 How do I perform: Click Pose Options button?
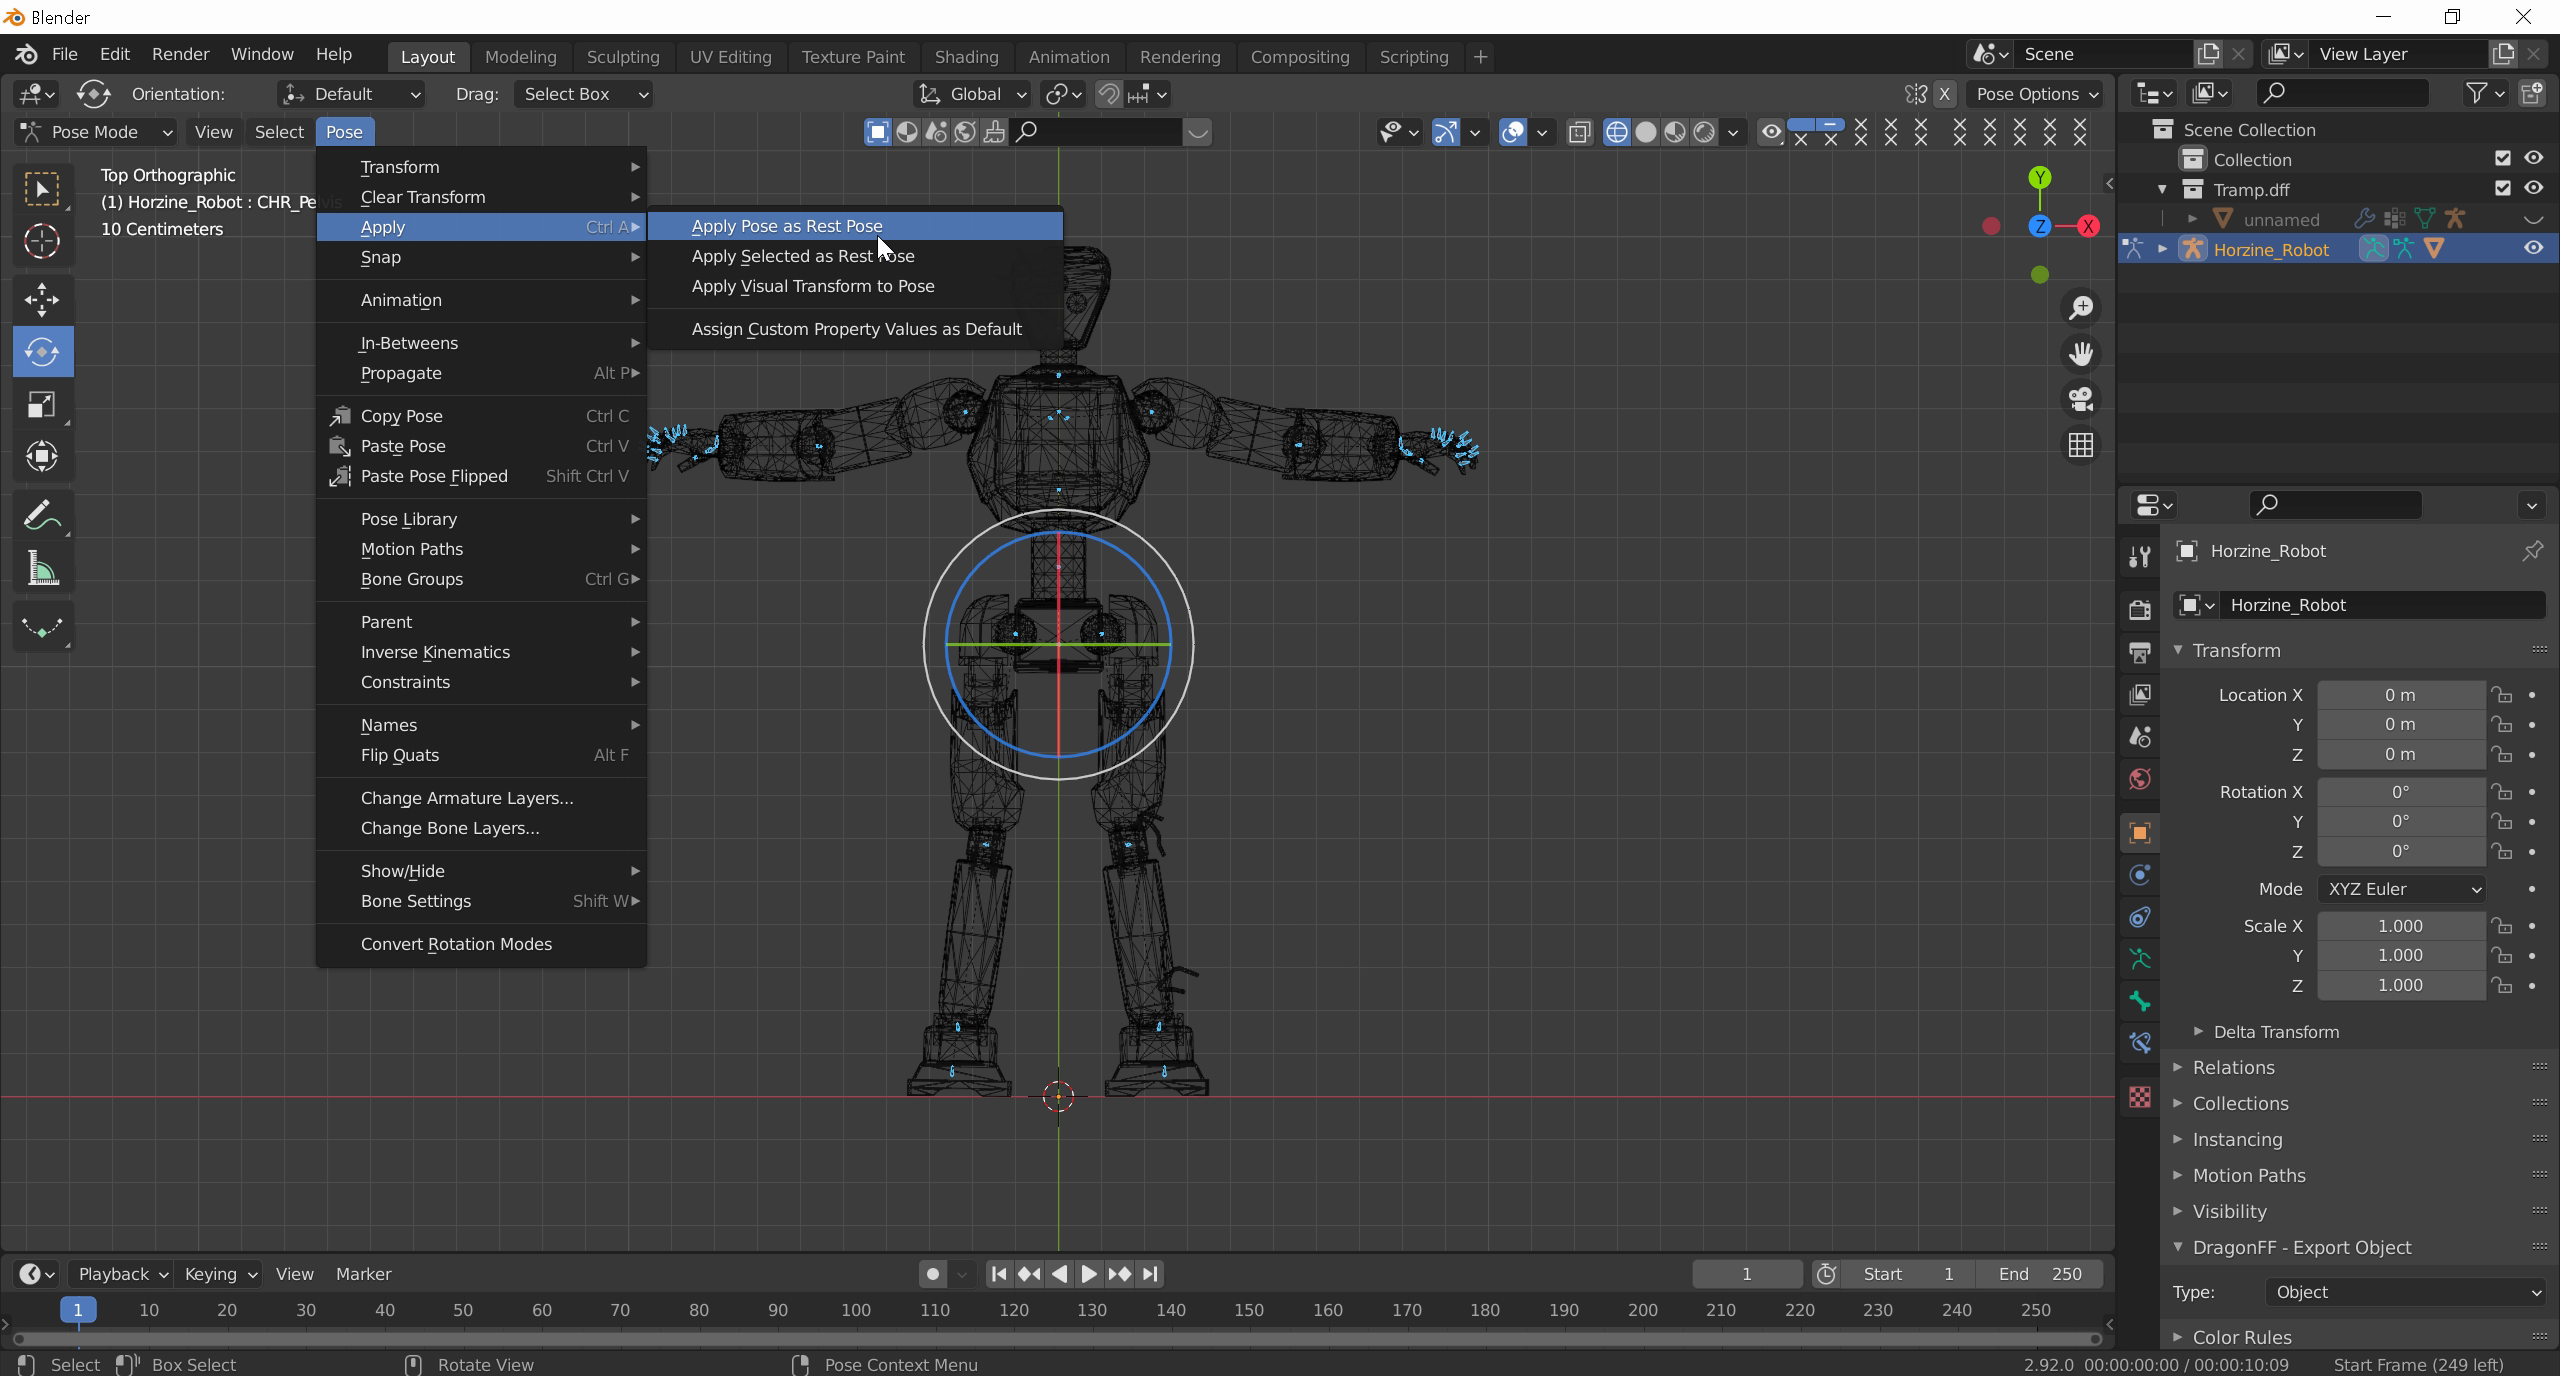tap(2034, 94)
